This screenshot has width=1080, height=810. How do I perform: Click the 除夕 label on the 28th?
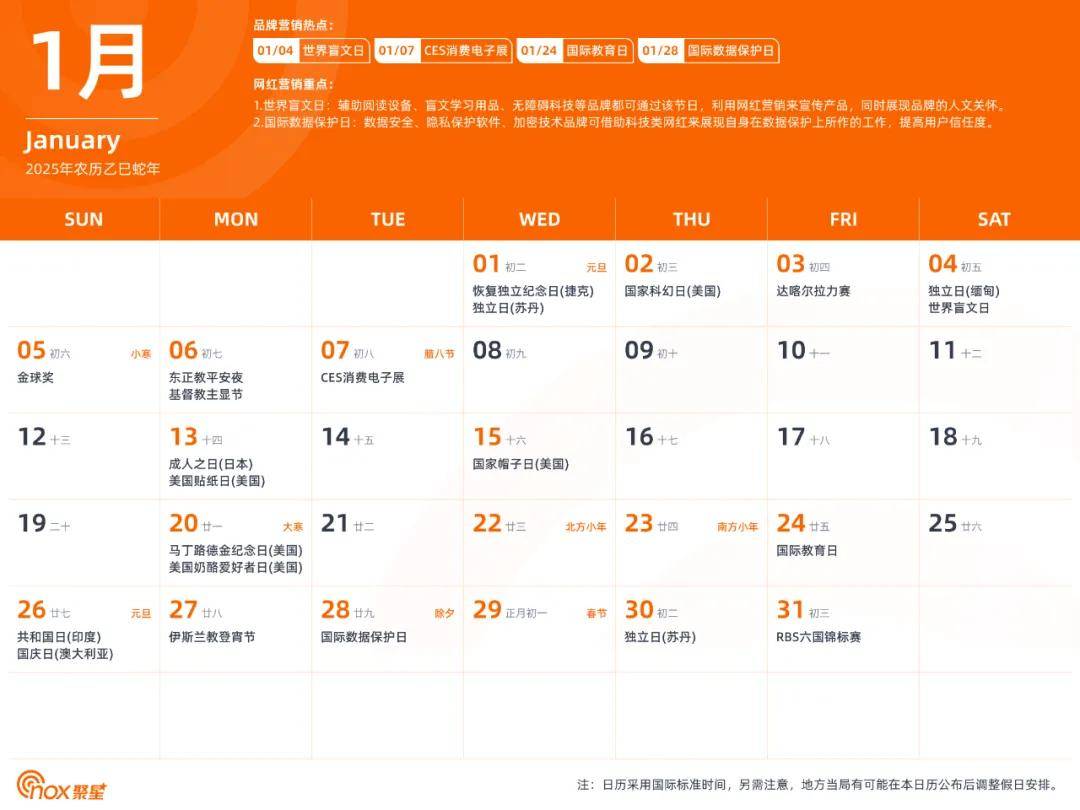(x=444, y=613)
